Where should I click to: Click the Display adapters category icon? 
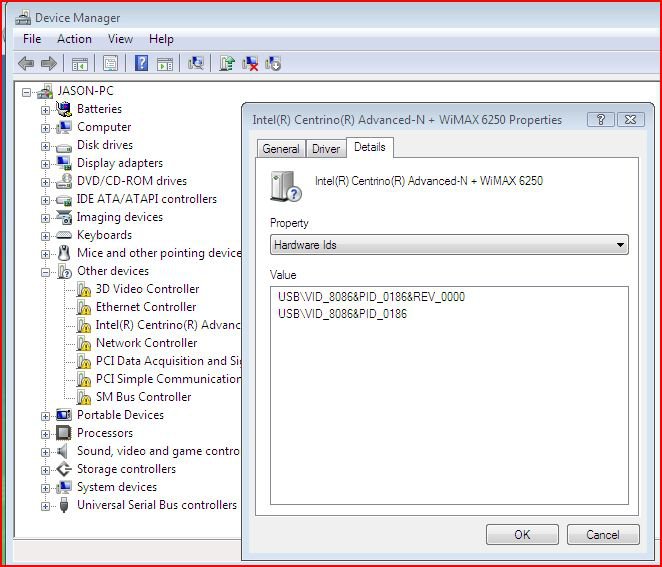click(64, 163)
